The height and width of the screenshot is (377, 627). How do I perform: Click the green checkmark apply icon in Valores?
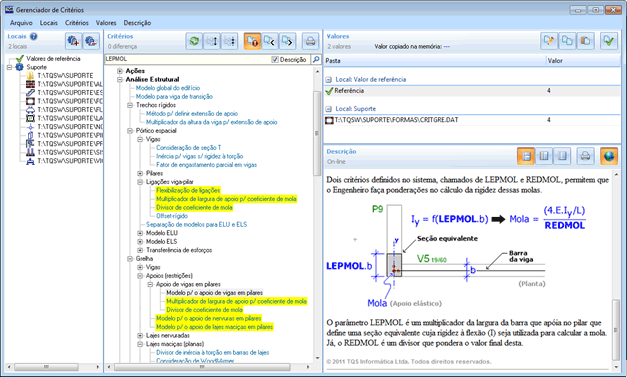pyautogui.click(x=609, y=41)
